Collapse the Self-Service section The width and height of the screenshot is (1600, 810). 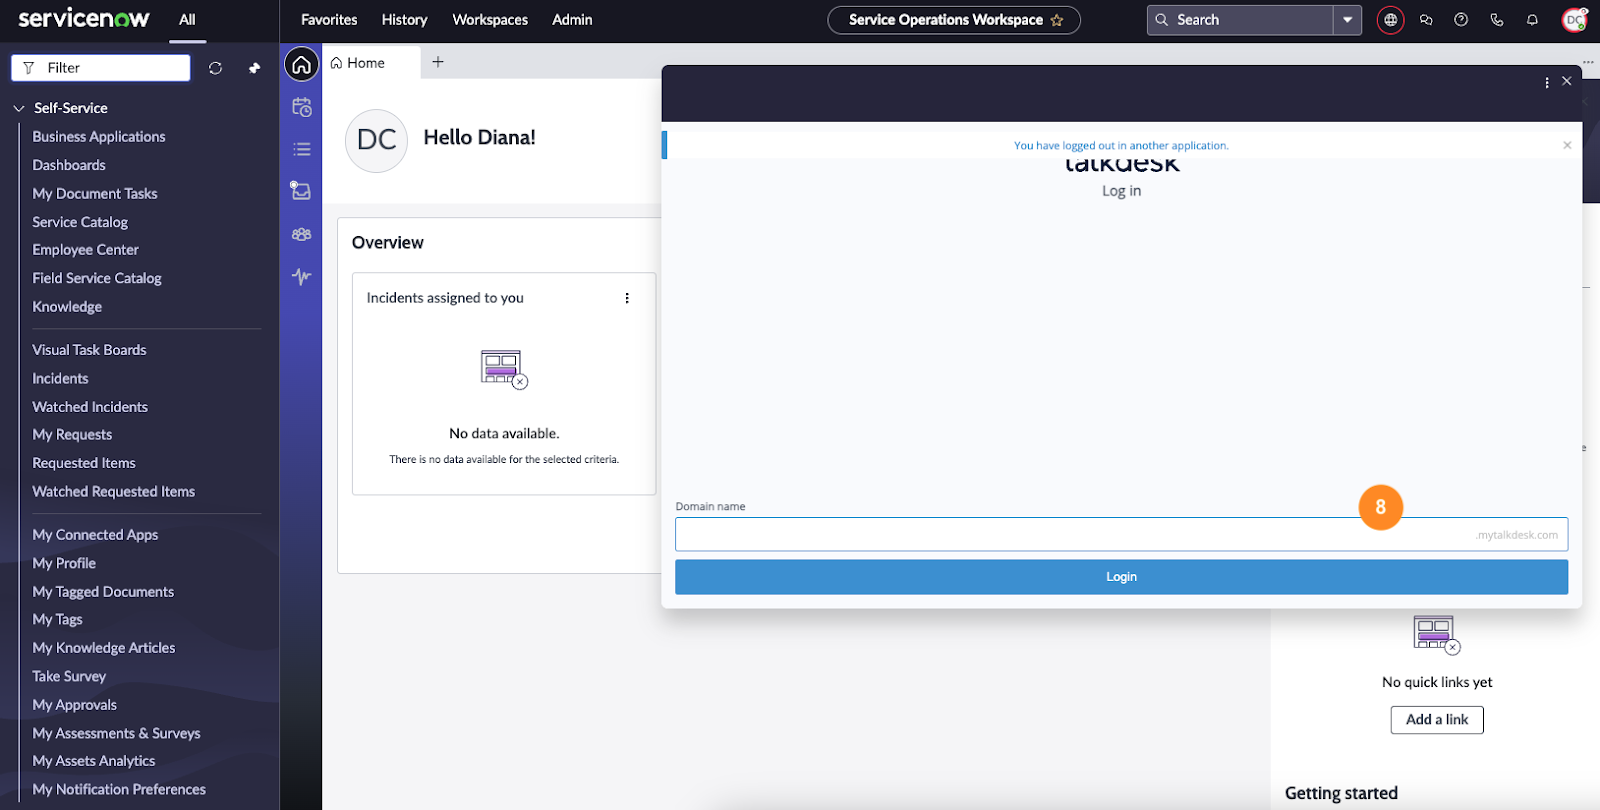[x=19, y=108]
